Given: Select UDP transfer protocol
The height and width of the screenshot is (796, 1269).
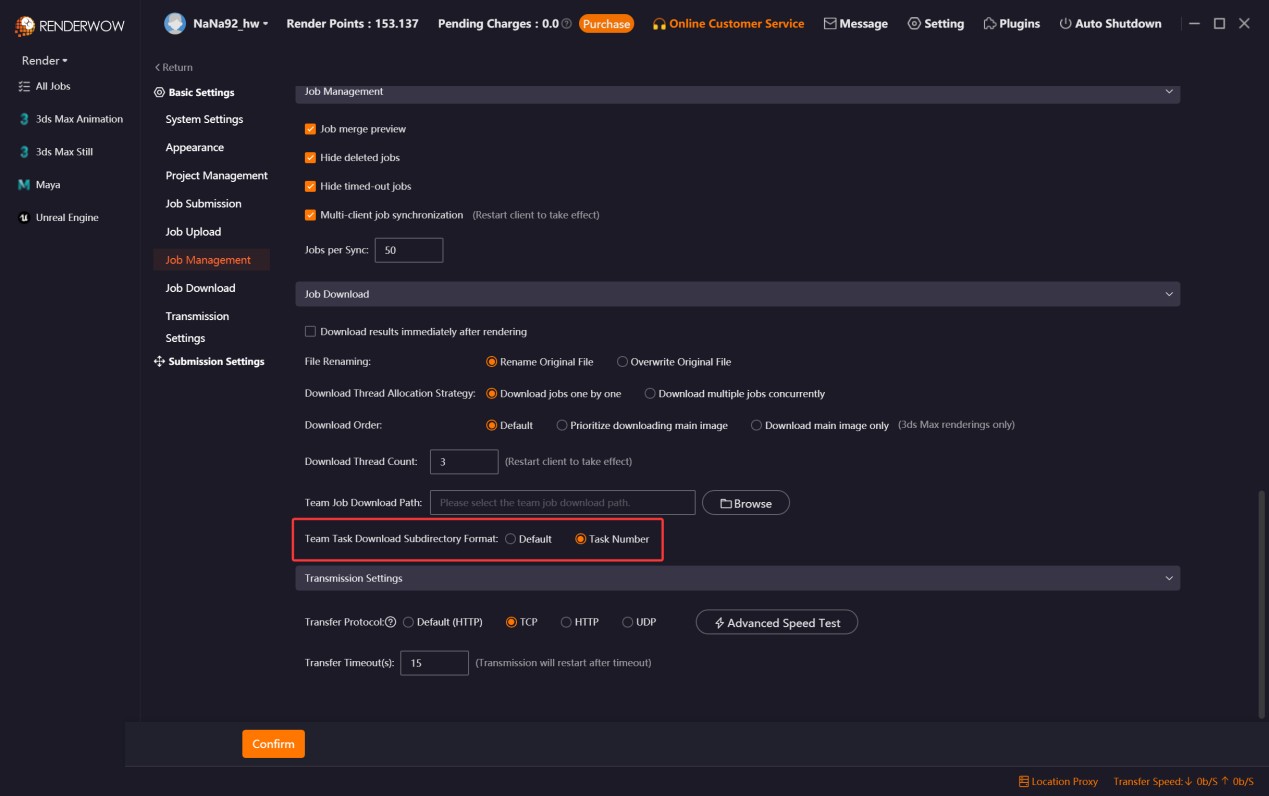Looking at the screenshot, I should tap(627, 622).
